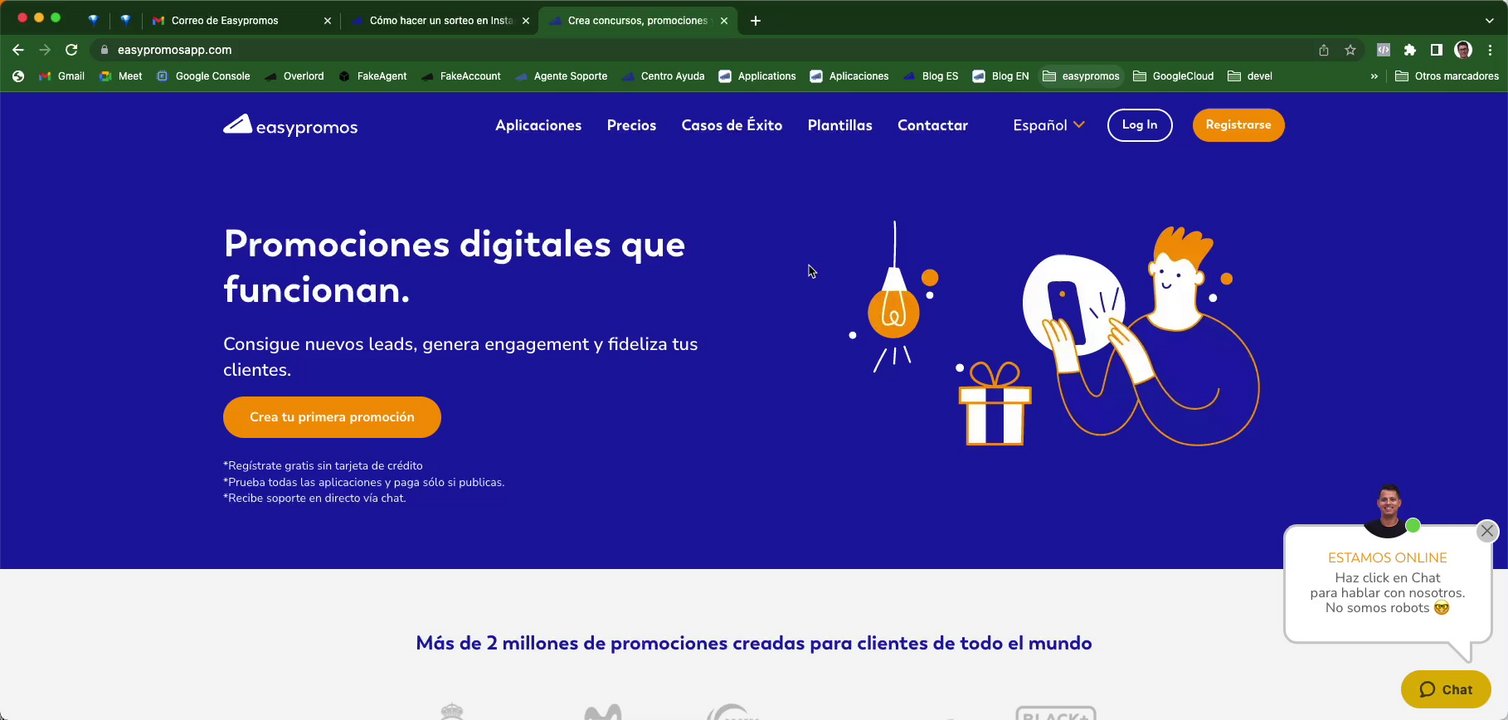Open the Casos de Éxito menu item

coord(732,125)
